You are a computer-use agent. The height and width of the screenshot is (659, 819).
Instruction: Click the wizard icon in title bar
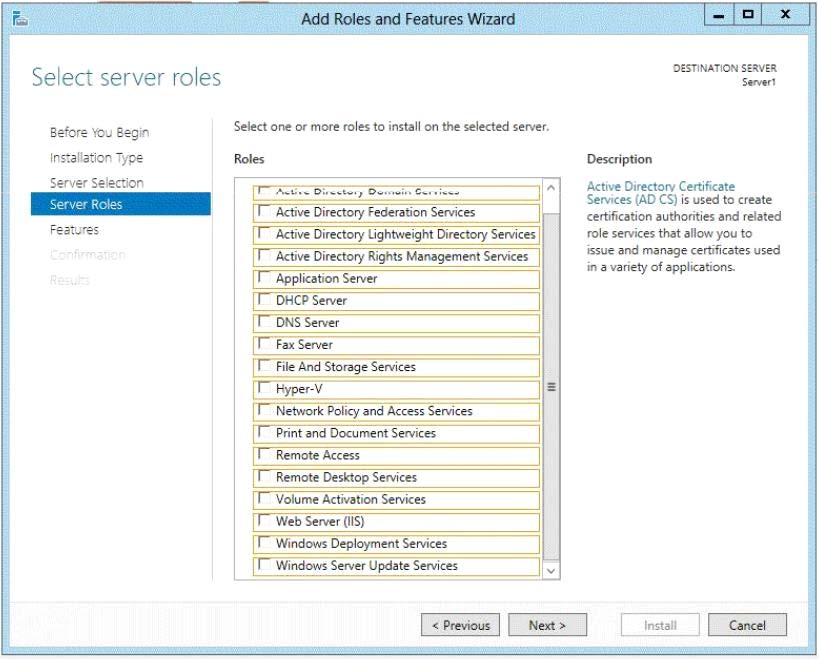(x=19, y=18)
